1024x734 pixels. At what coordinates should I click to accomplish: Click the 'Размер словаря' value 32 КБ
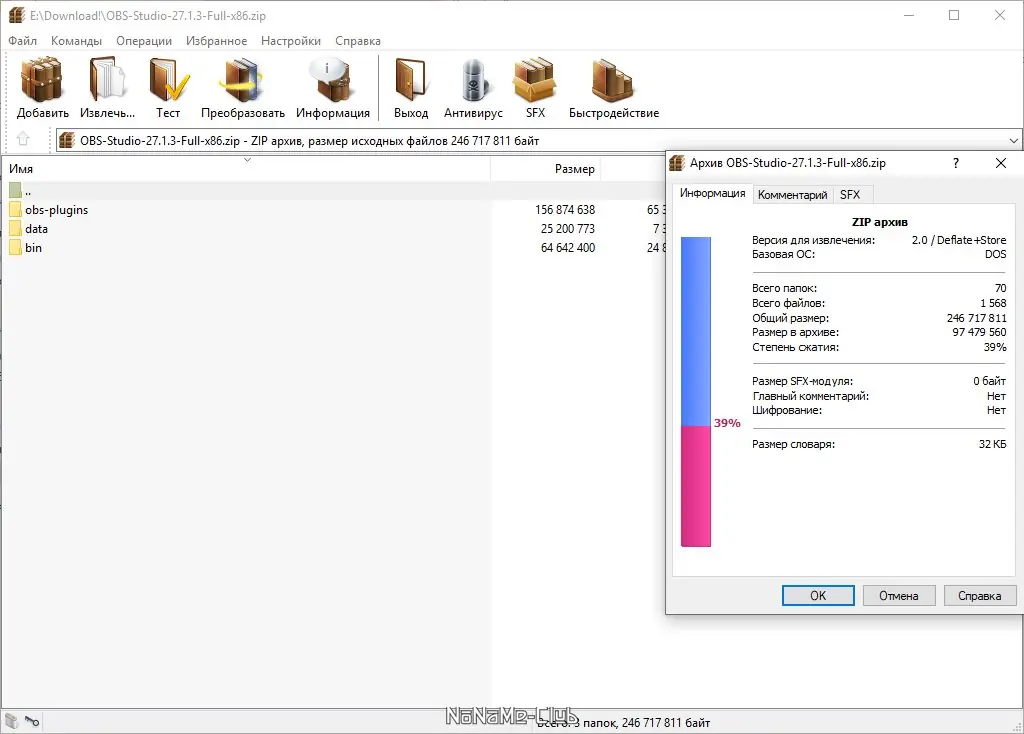point(992,444)
